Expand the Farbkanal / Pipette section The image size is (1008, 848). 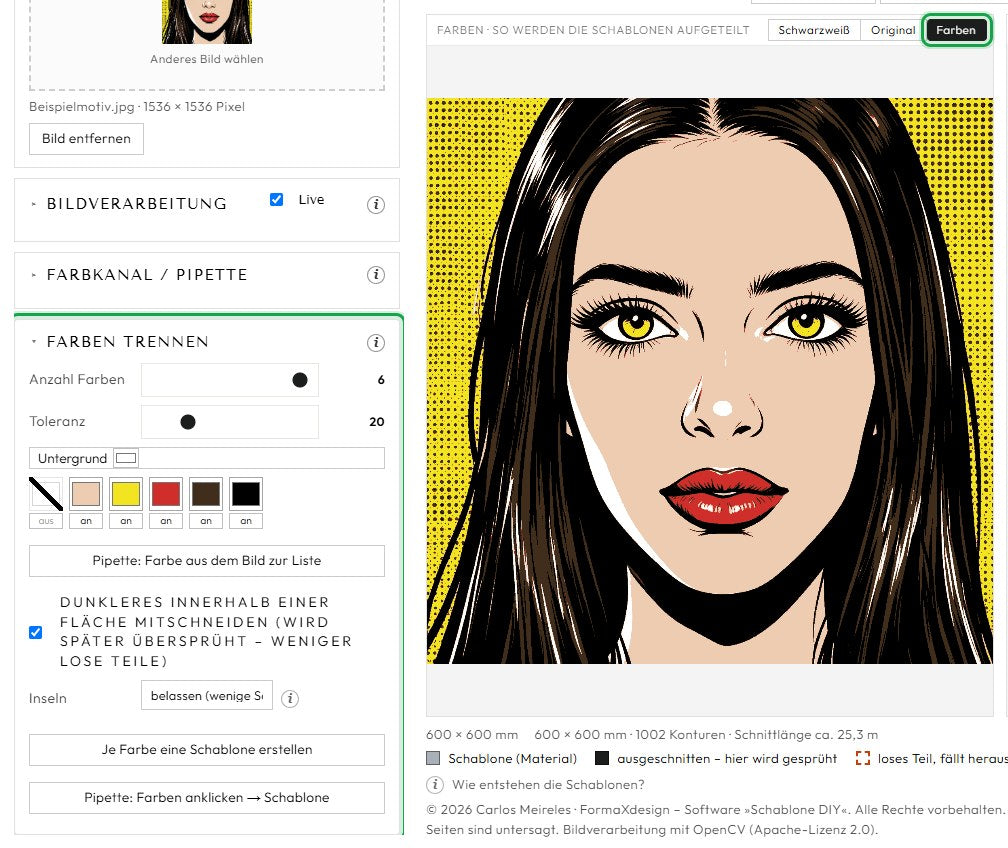click(147, 275)
